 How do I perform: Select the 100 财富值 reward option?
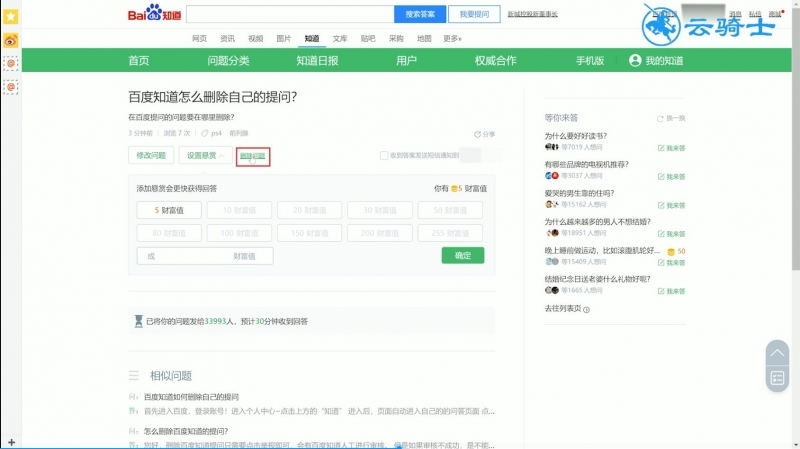click(x=239, y=233)
